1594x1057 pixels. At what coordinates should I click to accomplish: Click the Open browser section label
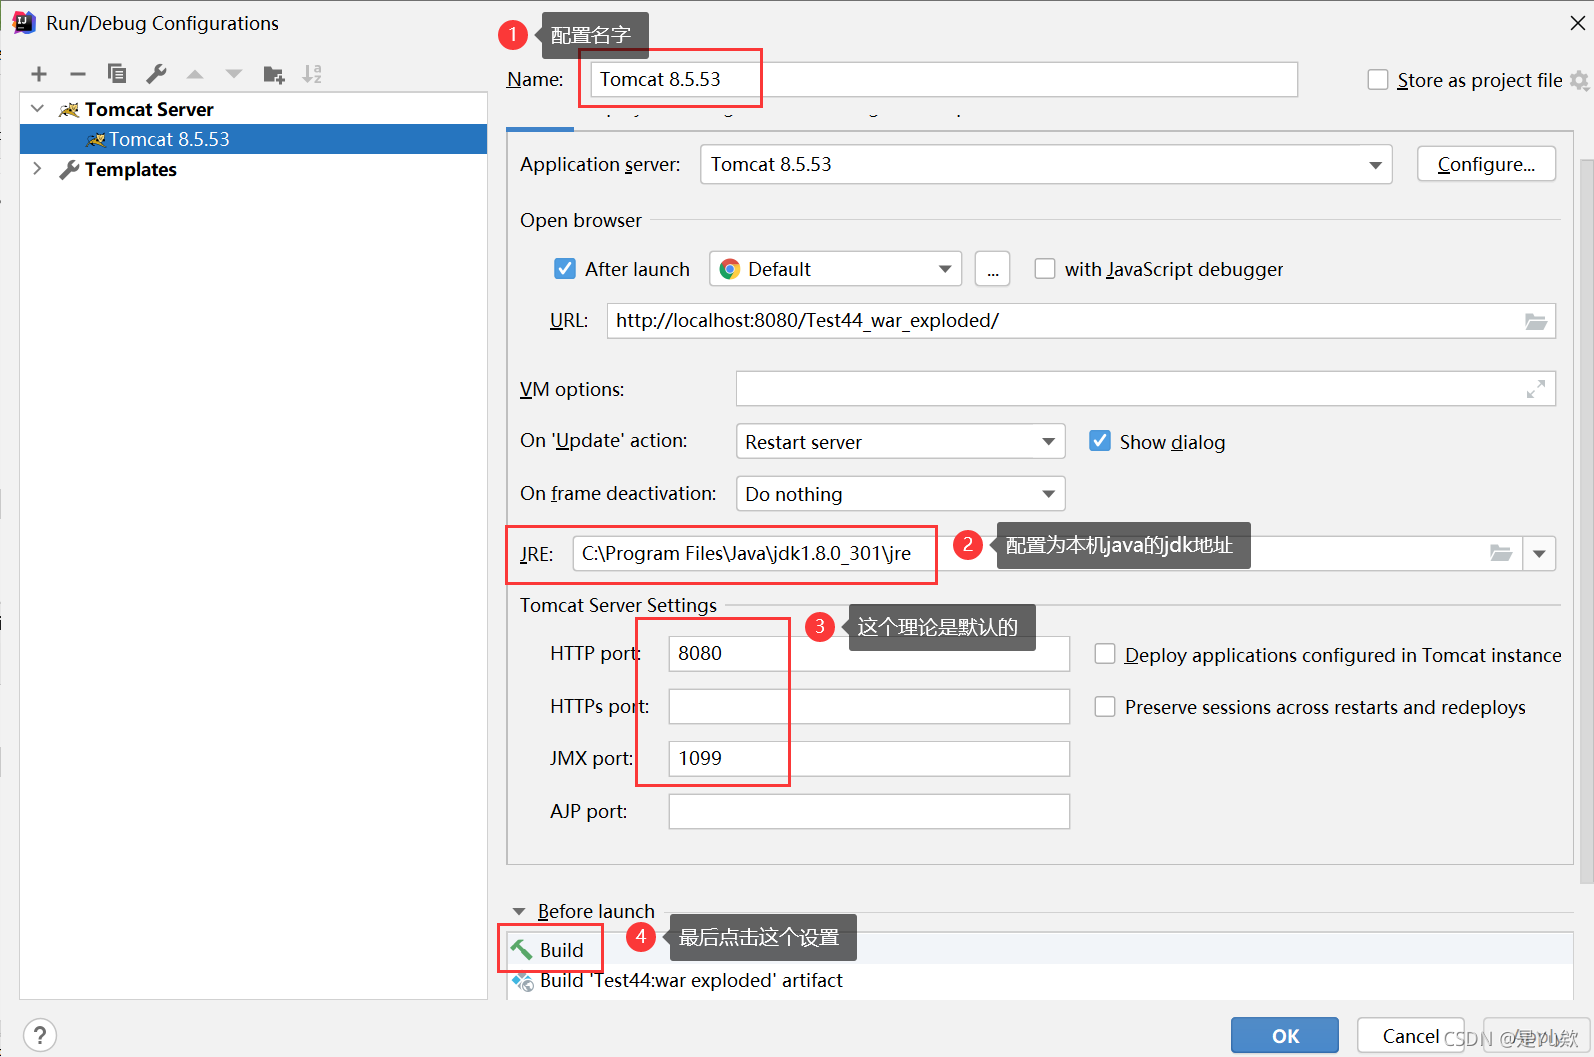click(581, 220)
